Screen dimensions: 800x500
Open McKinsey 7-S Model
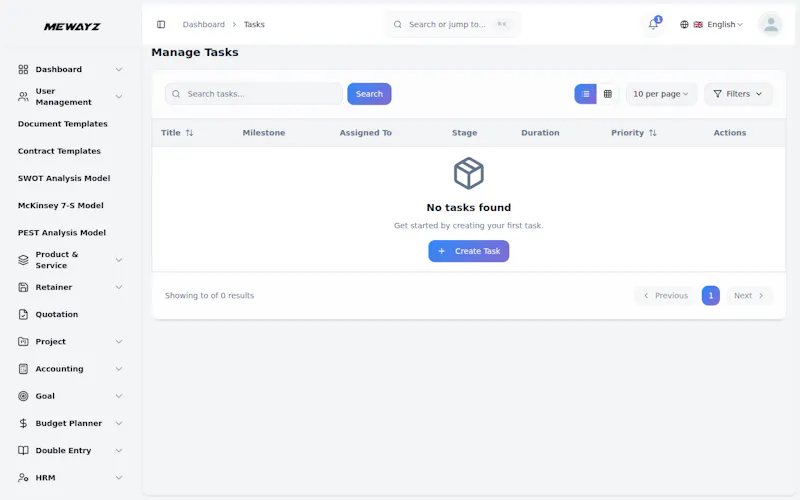pyautogui.click(x=61, y=206)
